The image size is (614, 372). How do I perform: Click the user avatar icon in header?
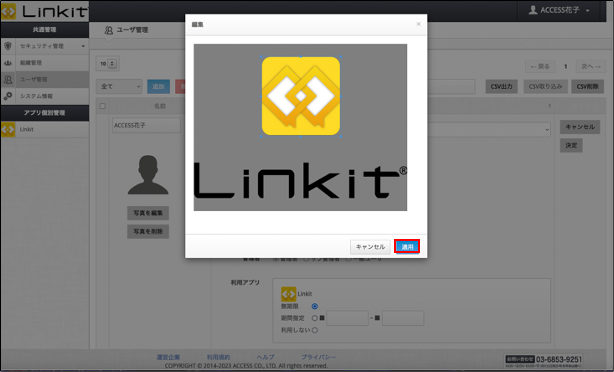533,10
